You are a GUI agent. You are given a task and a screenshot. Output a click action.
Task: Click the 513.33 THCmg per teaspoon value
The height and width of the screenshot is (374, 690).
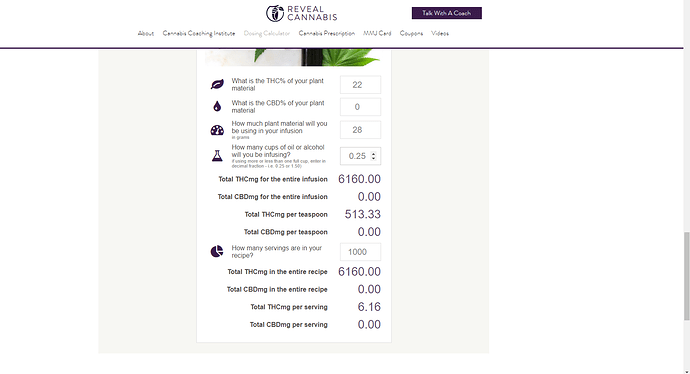tap(363, 214)
